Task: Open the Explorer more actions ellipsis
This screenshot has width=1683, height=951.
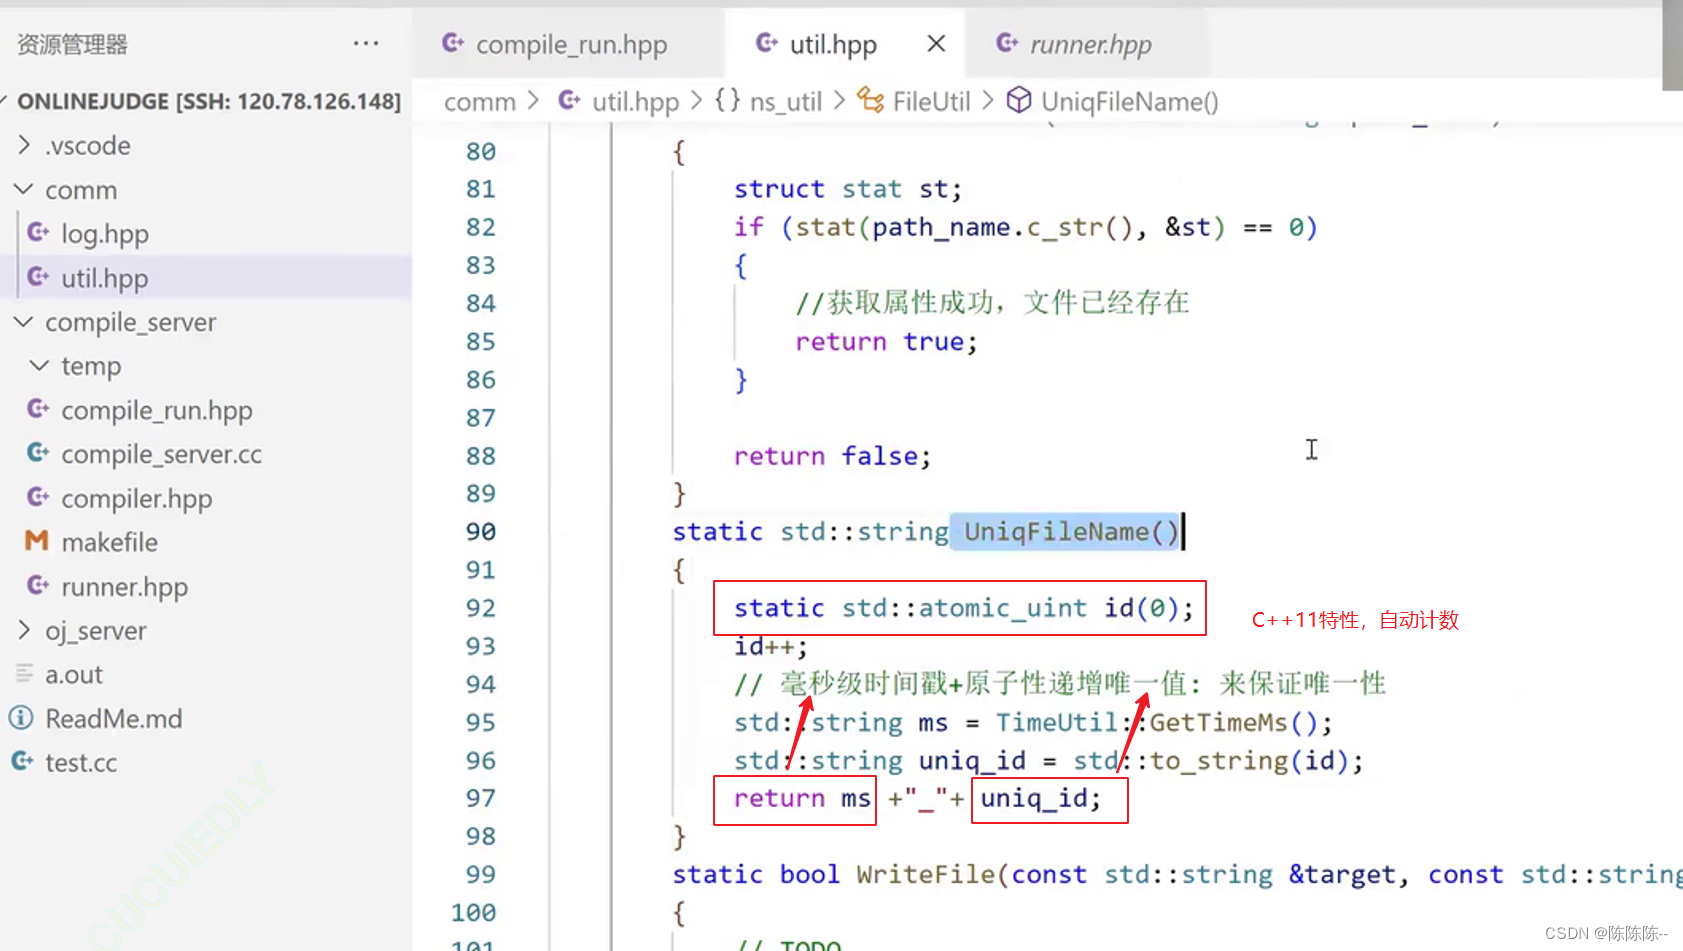Action: point(366,44)
